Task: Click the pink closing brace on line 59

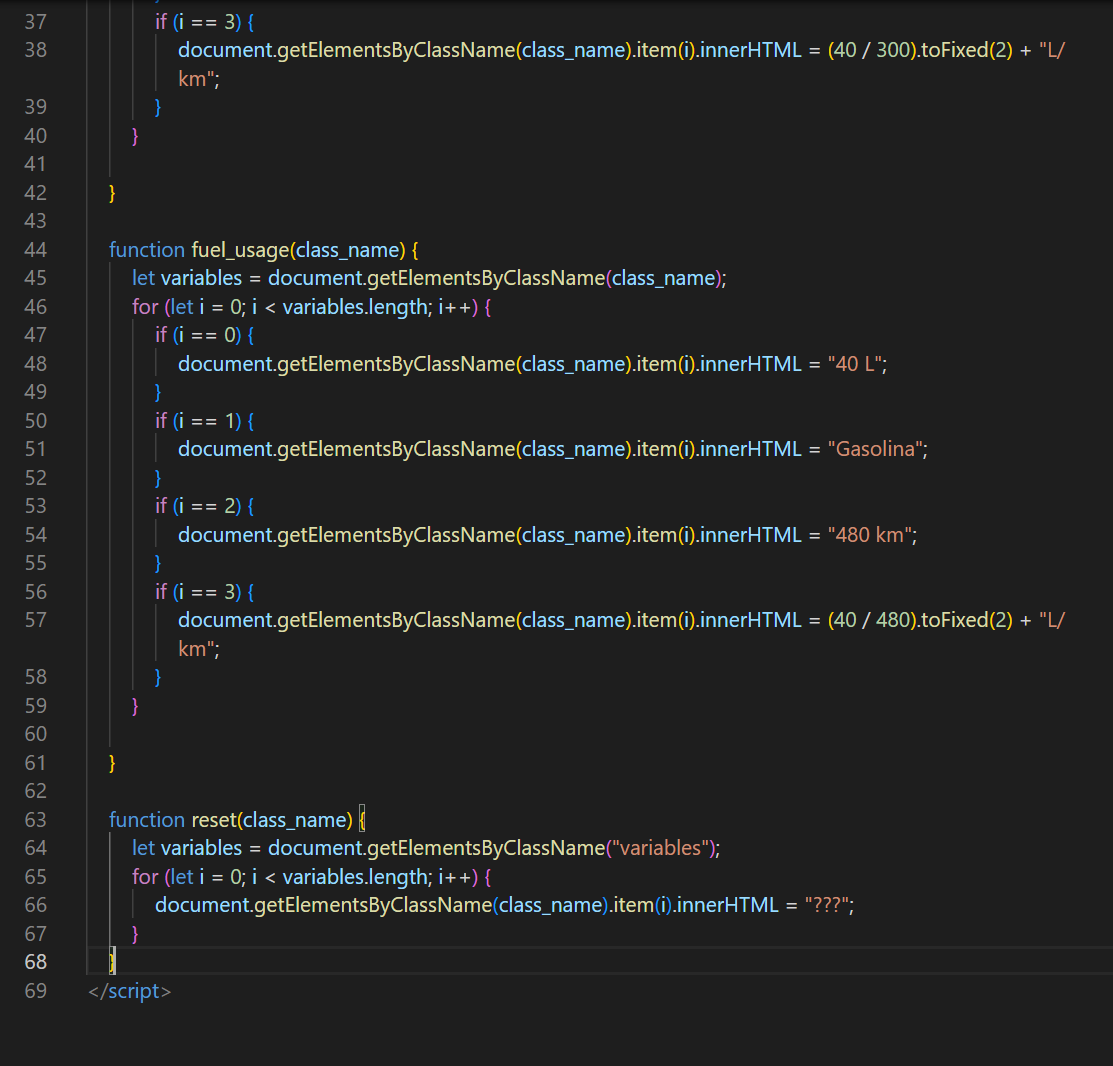Action: [x=135, y=706]
